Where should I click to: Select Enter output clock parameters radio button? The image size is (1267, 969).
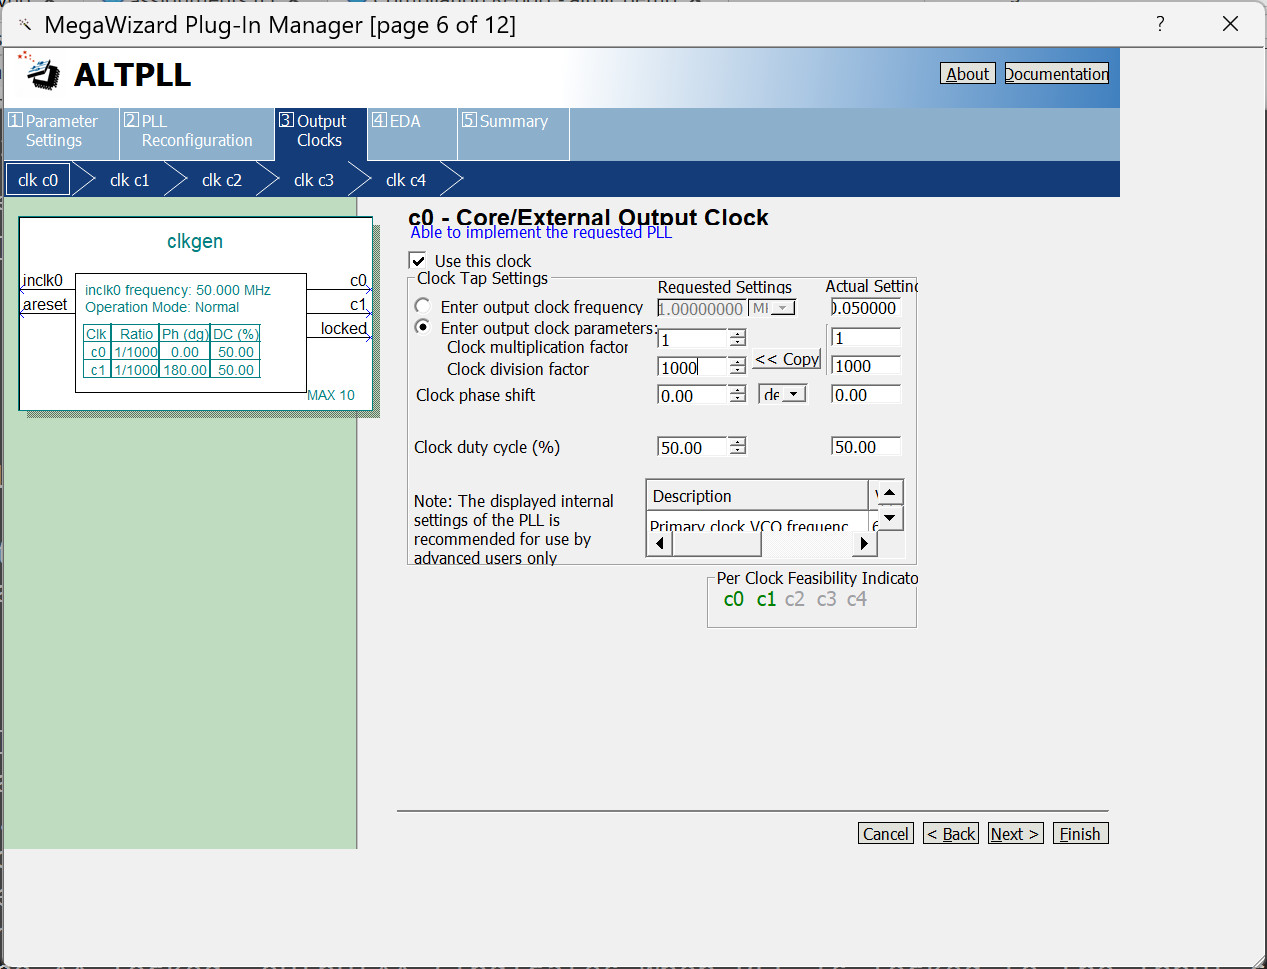tap(423, 327)
